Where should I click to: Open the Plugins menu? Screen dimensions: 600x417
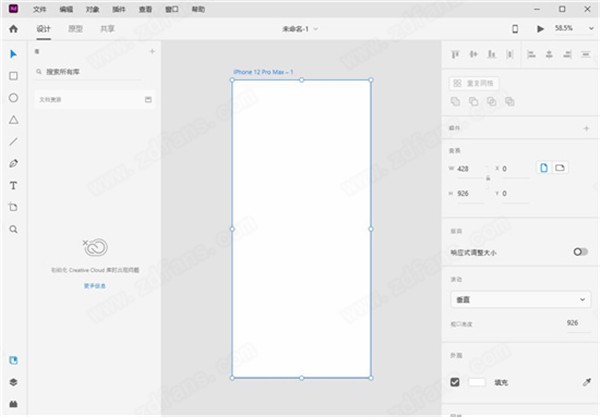(119, 9)
